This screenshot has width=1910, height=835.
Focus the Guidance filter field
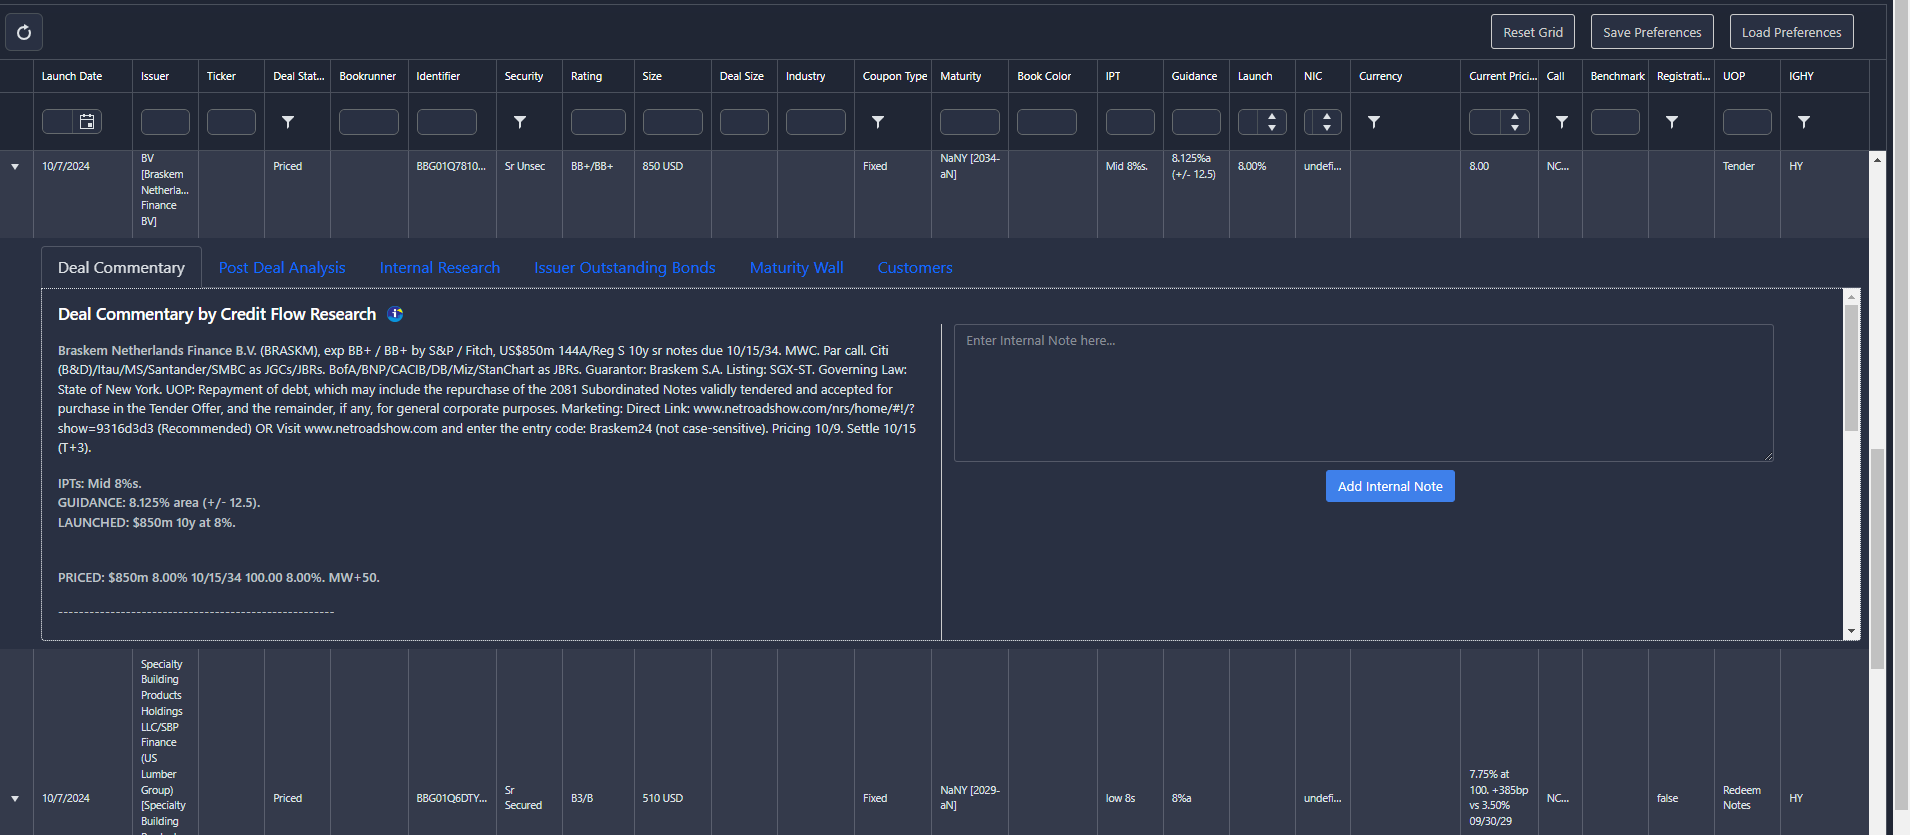[x=1196, y=122]
